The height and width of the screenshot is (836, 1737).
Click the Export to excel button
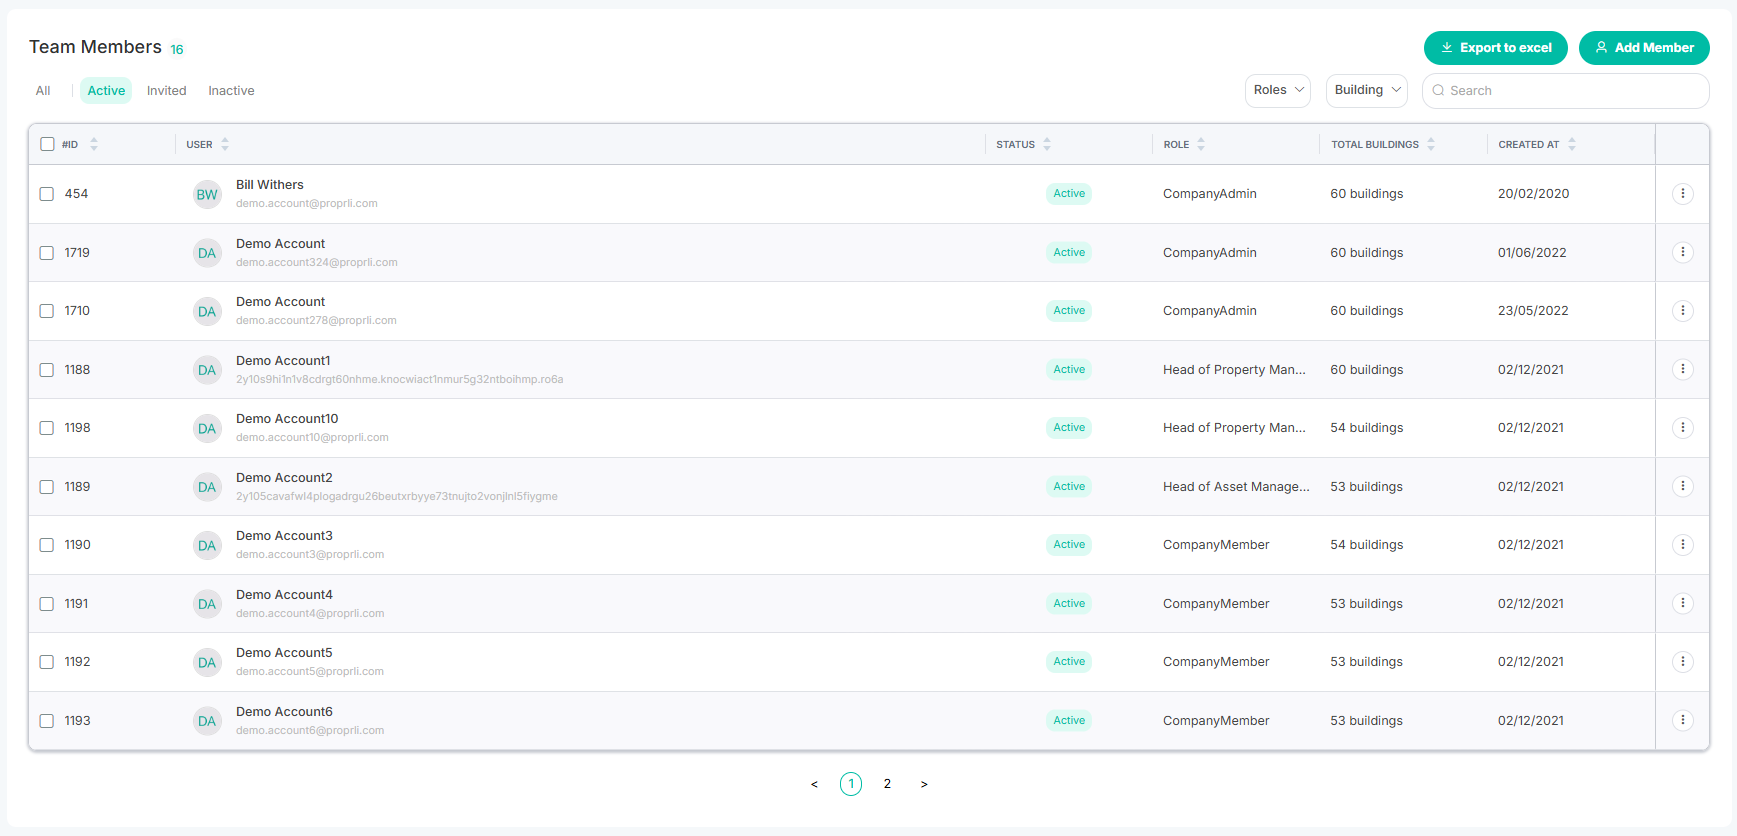pos(1496,48)
